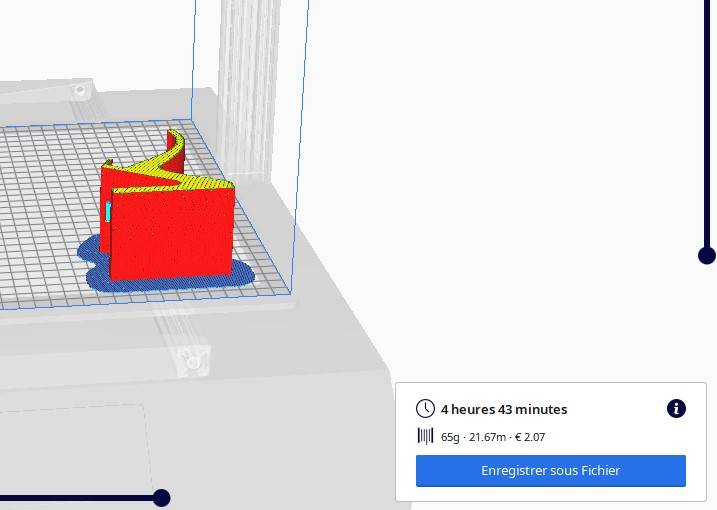The width and height of the screenshot is (717, 510).
Task: Click the clock print time icon
Action: pyautogui.click(x=425, y=408)
